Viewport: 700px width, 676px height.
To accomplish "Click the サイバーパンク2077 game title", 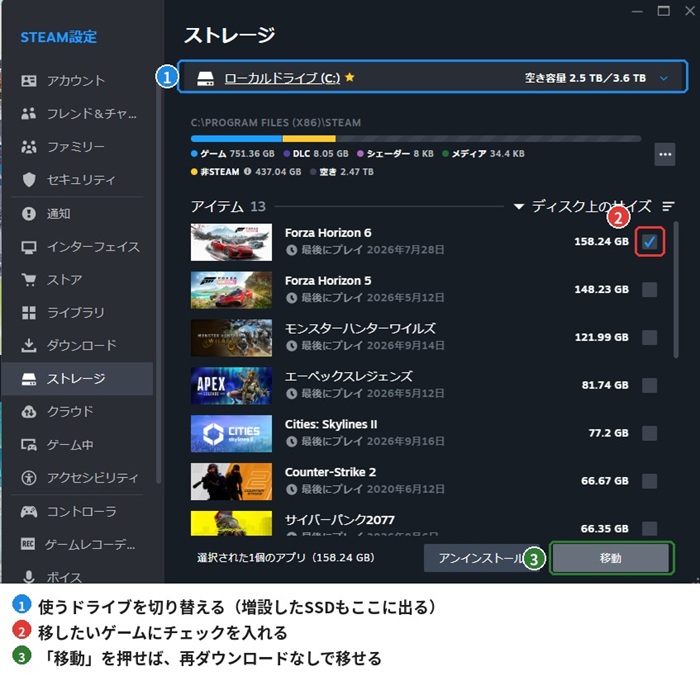I will (340, 520).
